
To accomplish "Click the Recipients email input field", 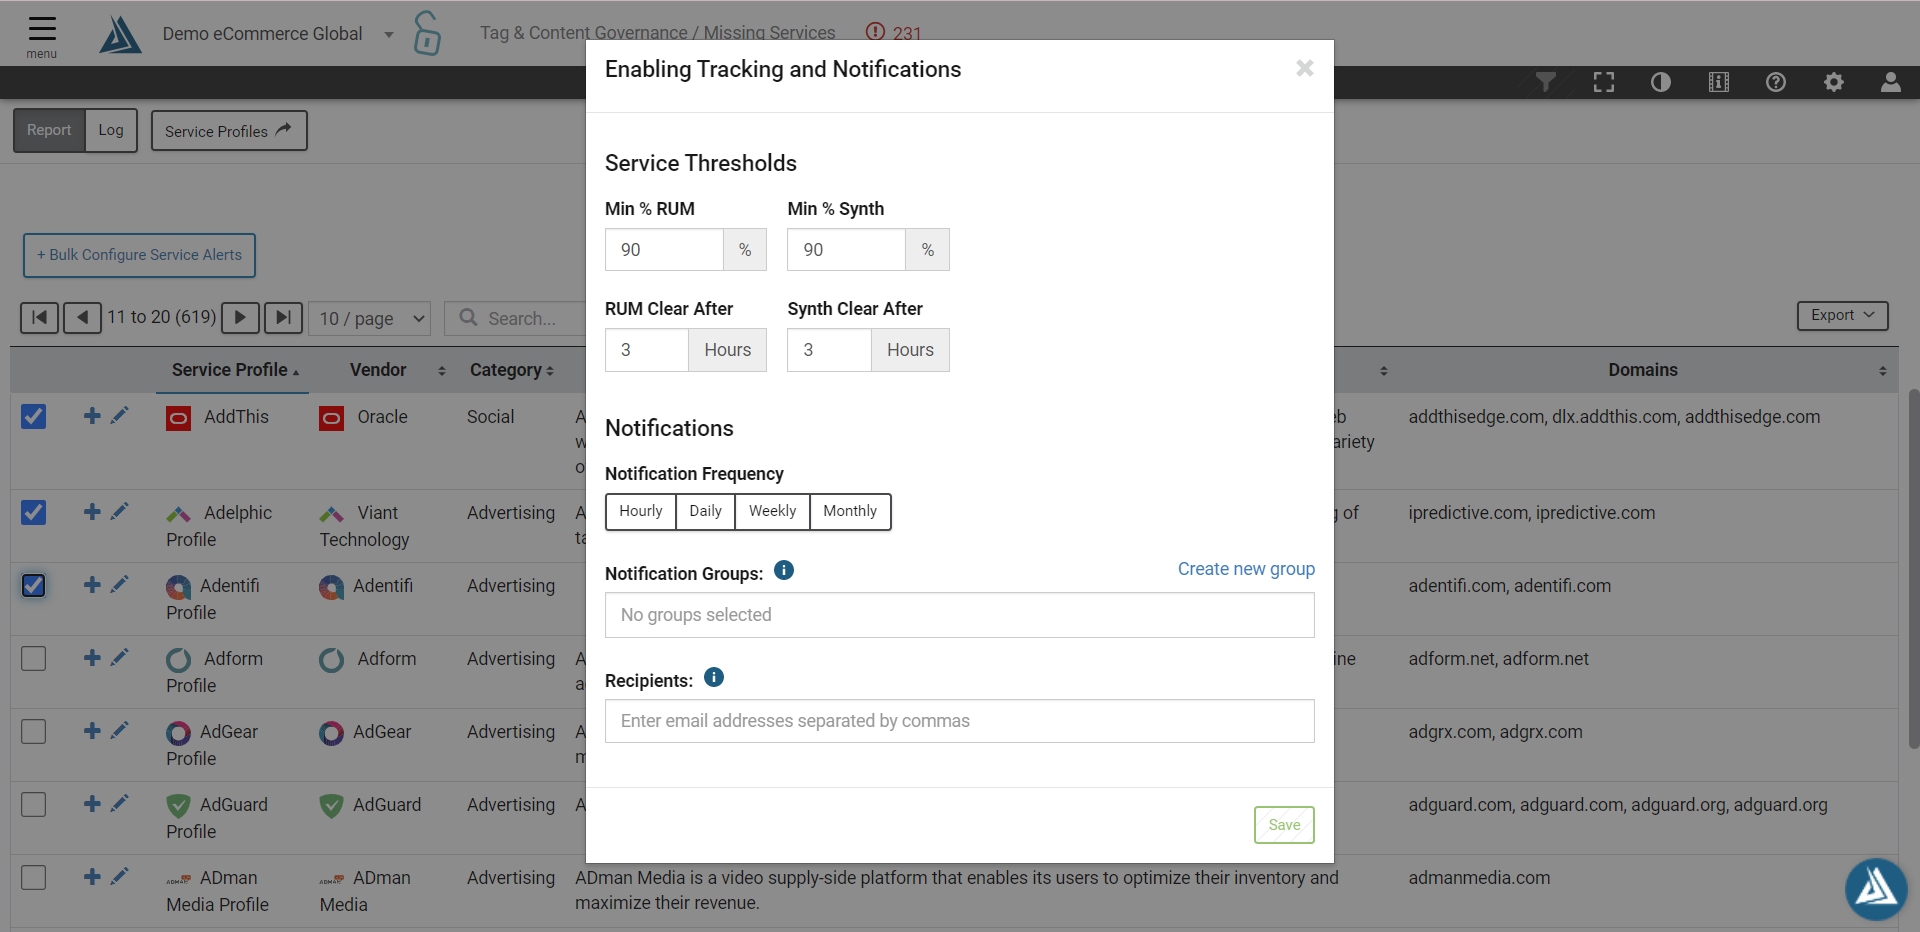I will pos(959,721).
